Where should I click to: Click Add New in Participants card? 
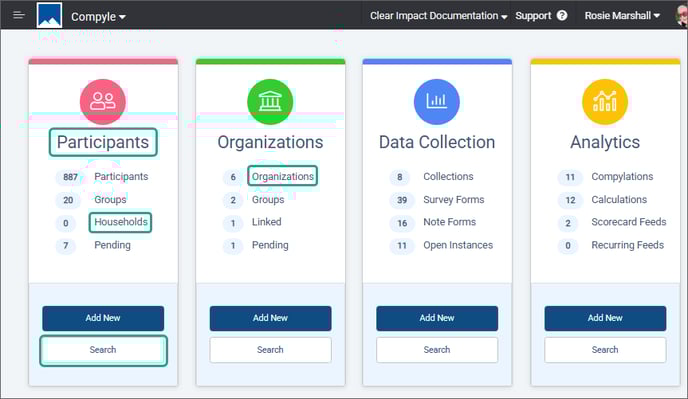point(103,318)
